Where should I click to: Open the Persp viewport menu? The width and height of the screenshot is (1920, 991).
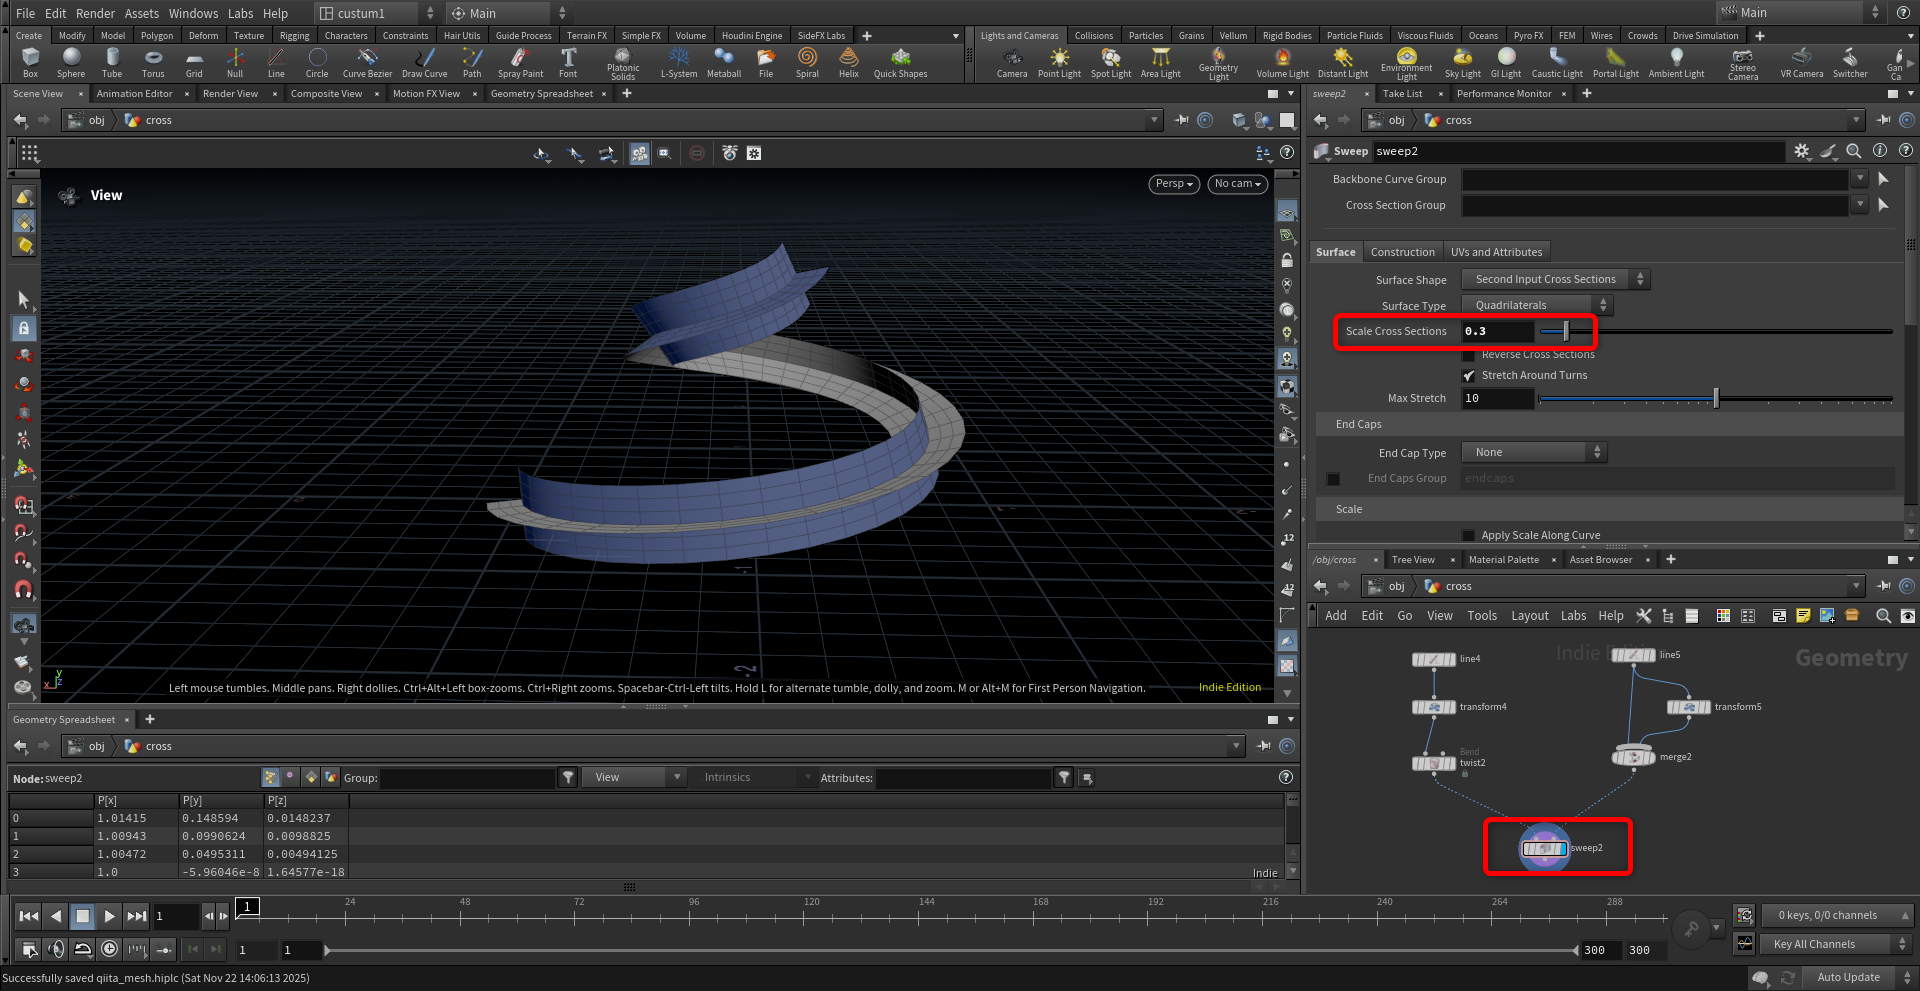point(1173,184)
